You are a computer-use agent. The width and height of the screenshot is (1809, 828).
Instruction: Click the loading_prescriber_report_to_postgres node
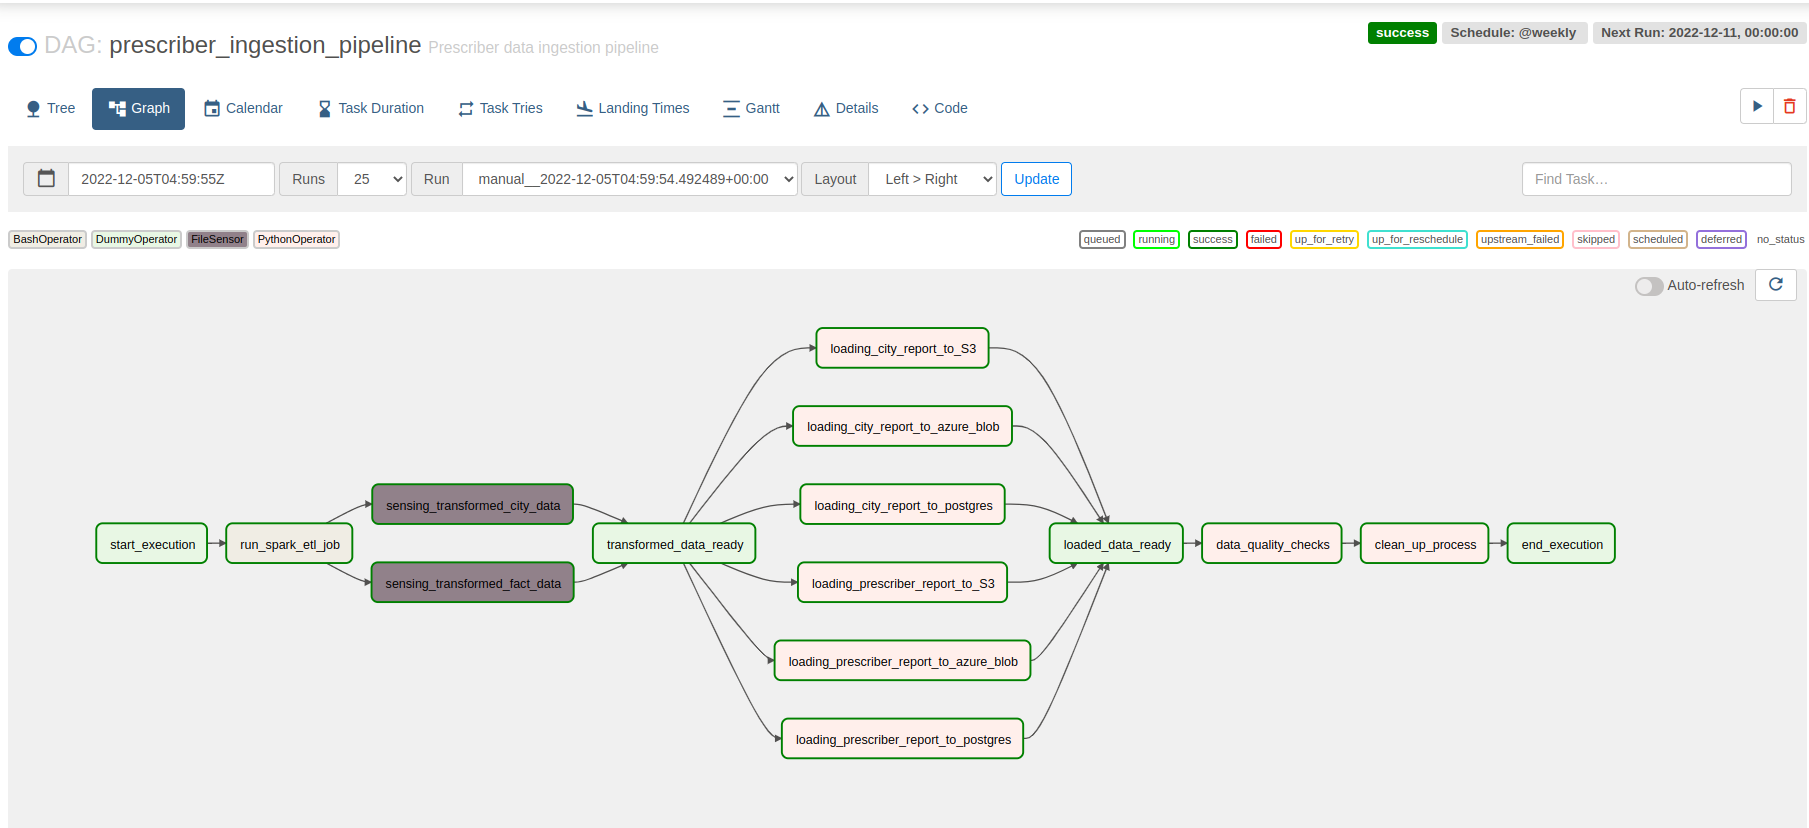pyautogui.click(x=903, y=739)
